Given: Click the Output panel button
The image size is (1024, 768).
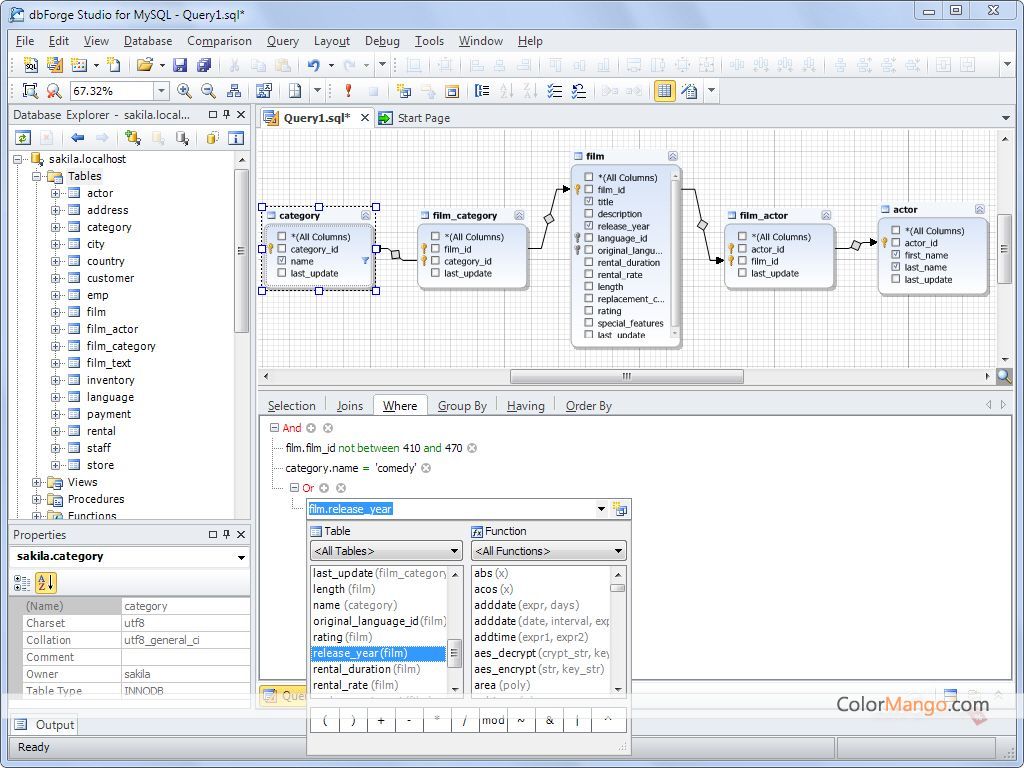Looking at the screenshot, I should point(44,725).
